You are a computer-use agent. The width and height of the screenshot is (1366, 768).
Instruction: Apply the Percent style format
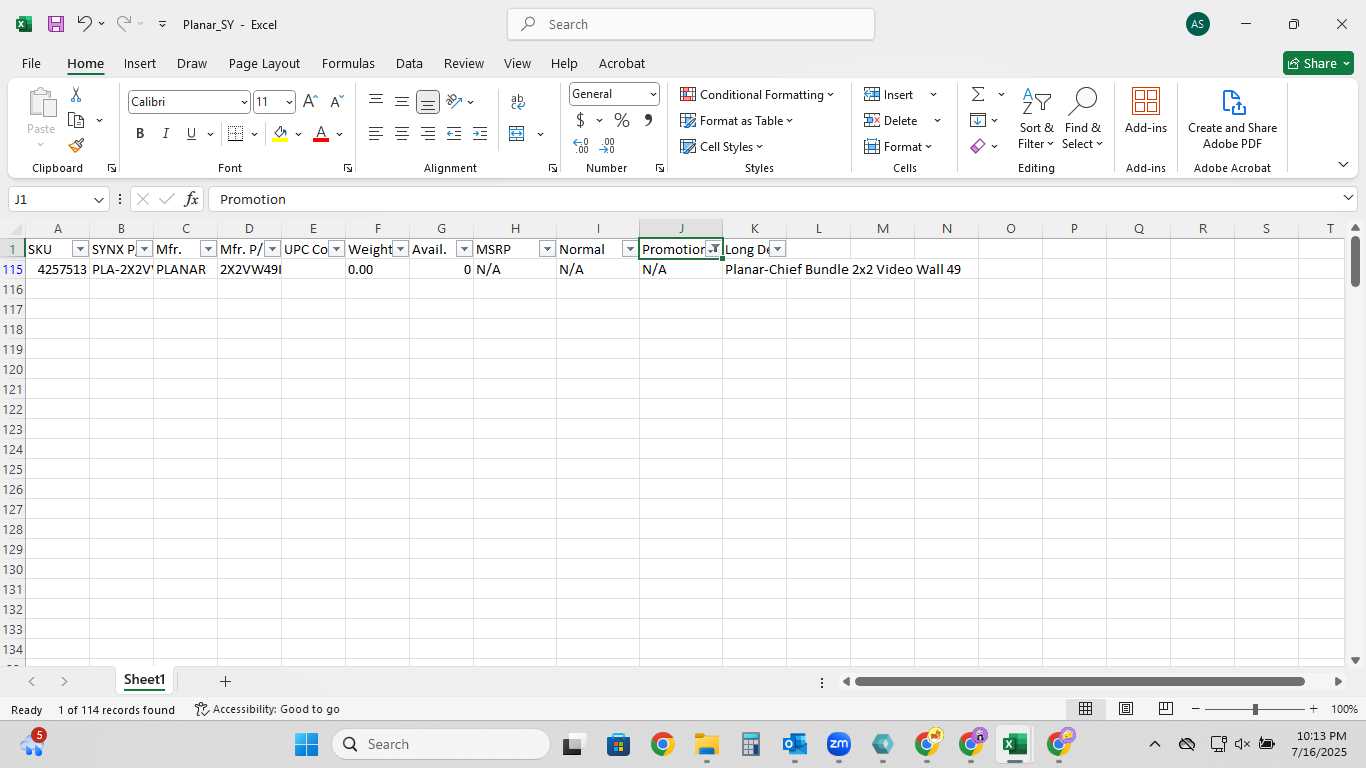[622, 120]
